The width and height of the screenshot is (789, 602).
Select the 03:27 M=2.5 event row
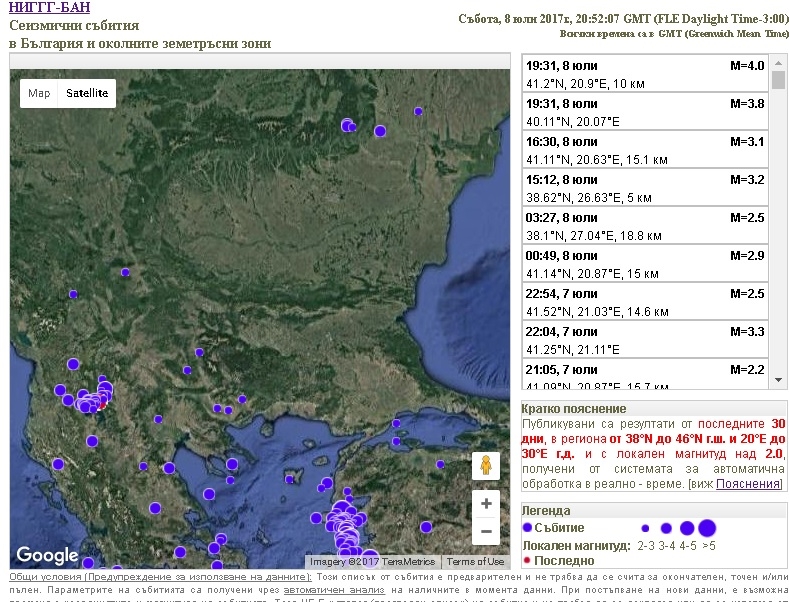(x=645, y=225)
